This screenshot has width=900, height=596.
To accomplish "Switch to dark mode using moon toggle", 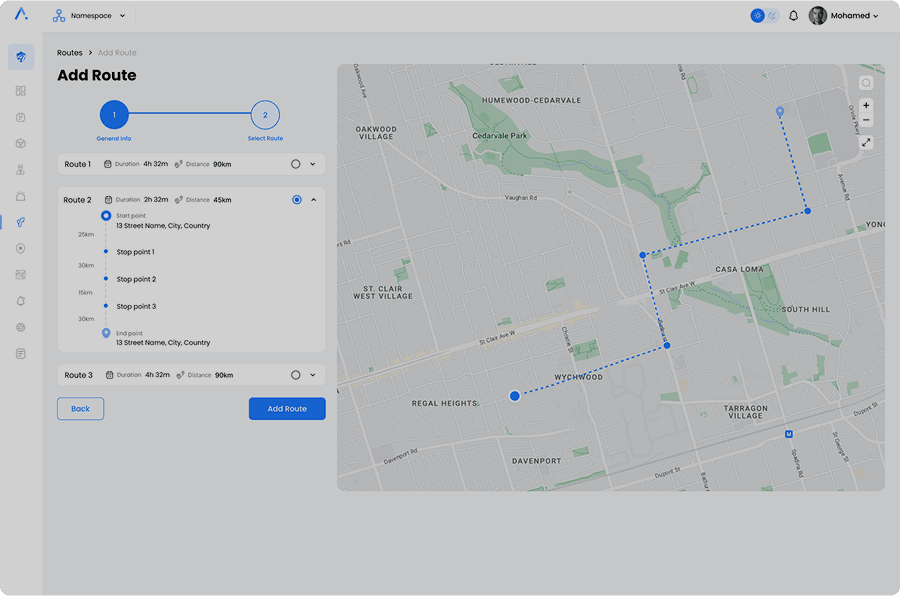I will [772, 16].
